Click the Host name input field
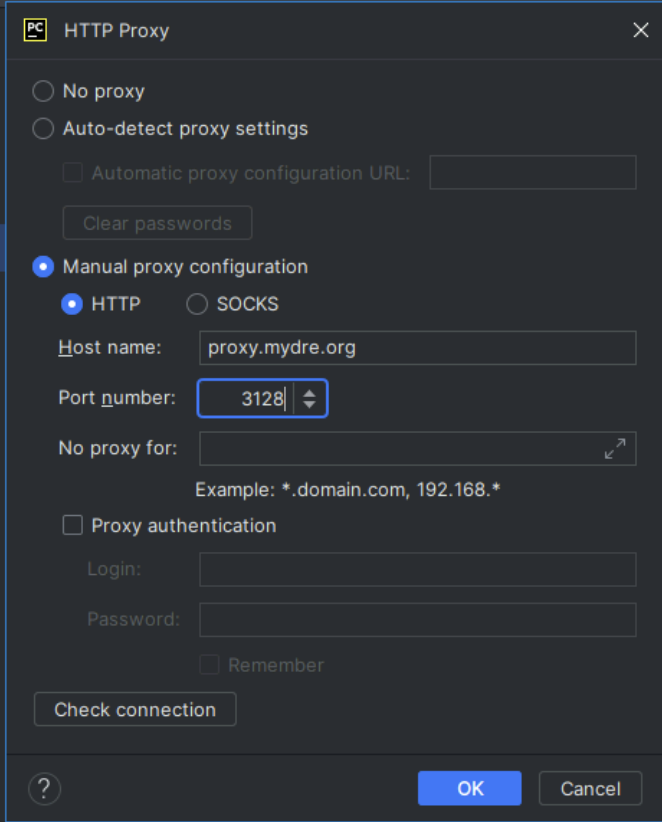The image size is (662, 822). click(x=418, y=348)
